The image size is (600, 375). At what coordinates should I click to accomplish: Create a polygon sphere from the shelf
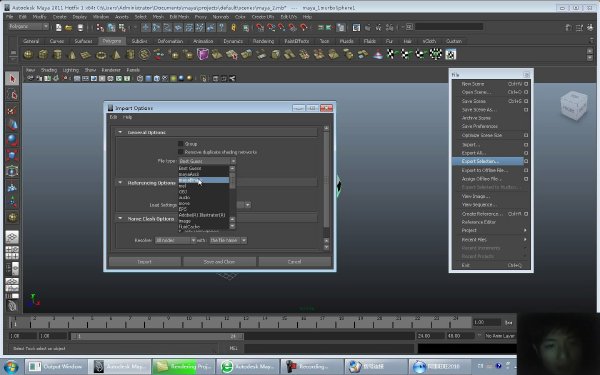coord(28,55)
